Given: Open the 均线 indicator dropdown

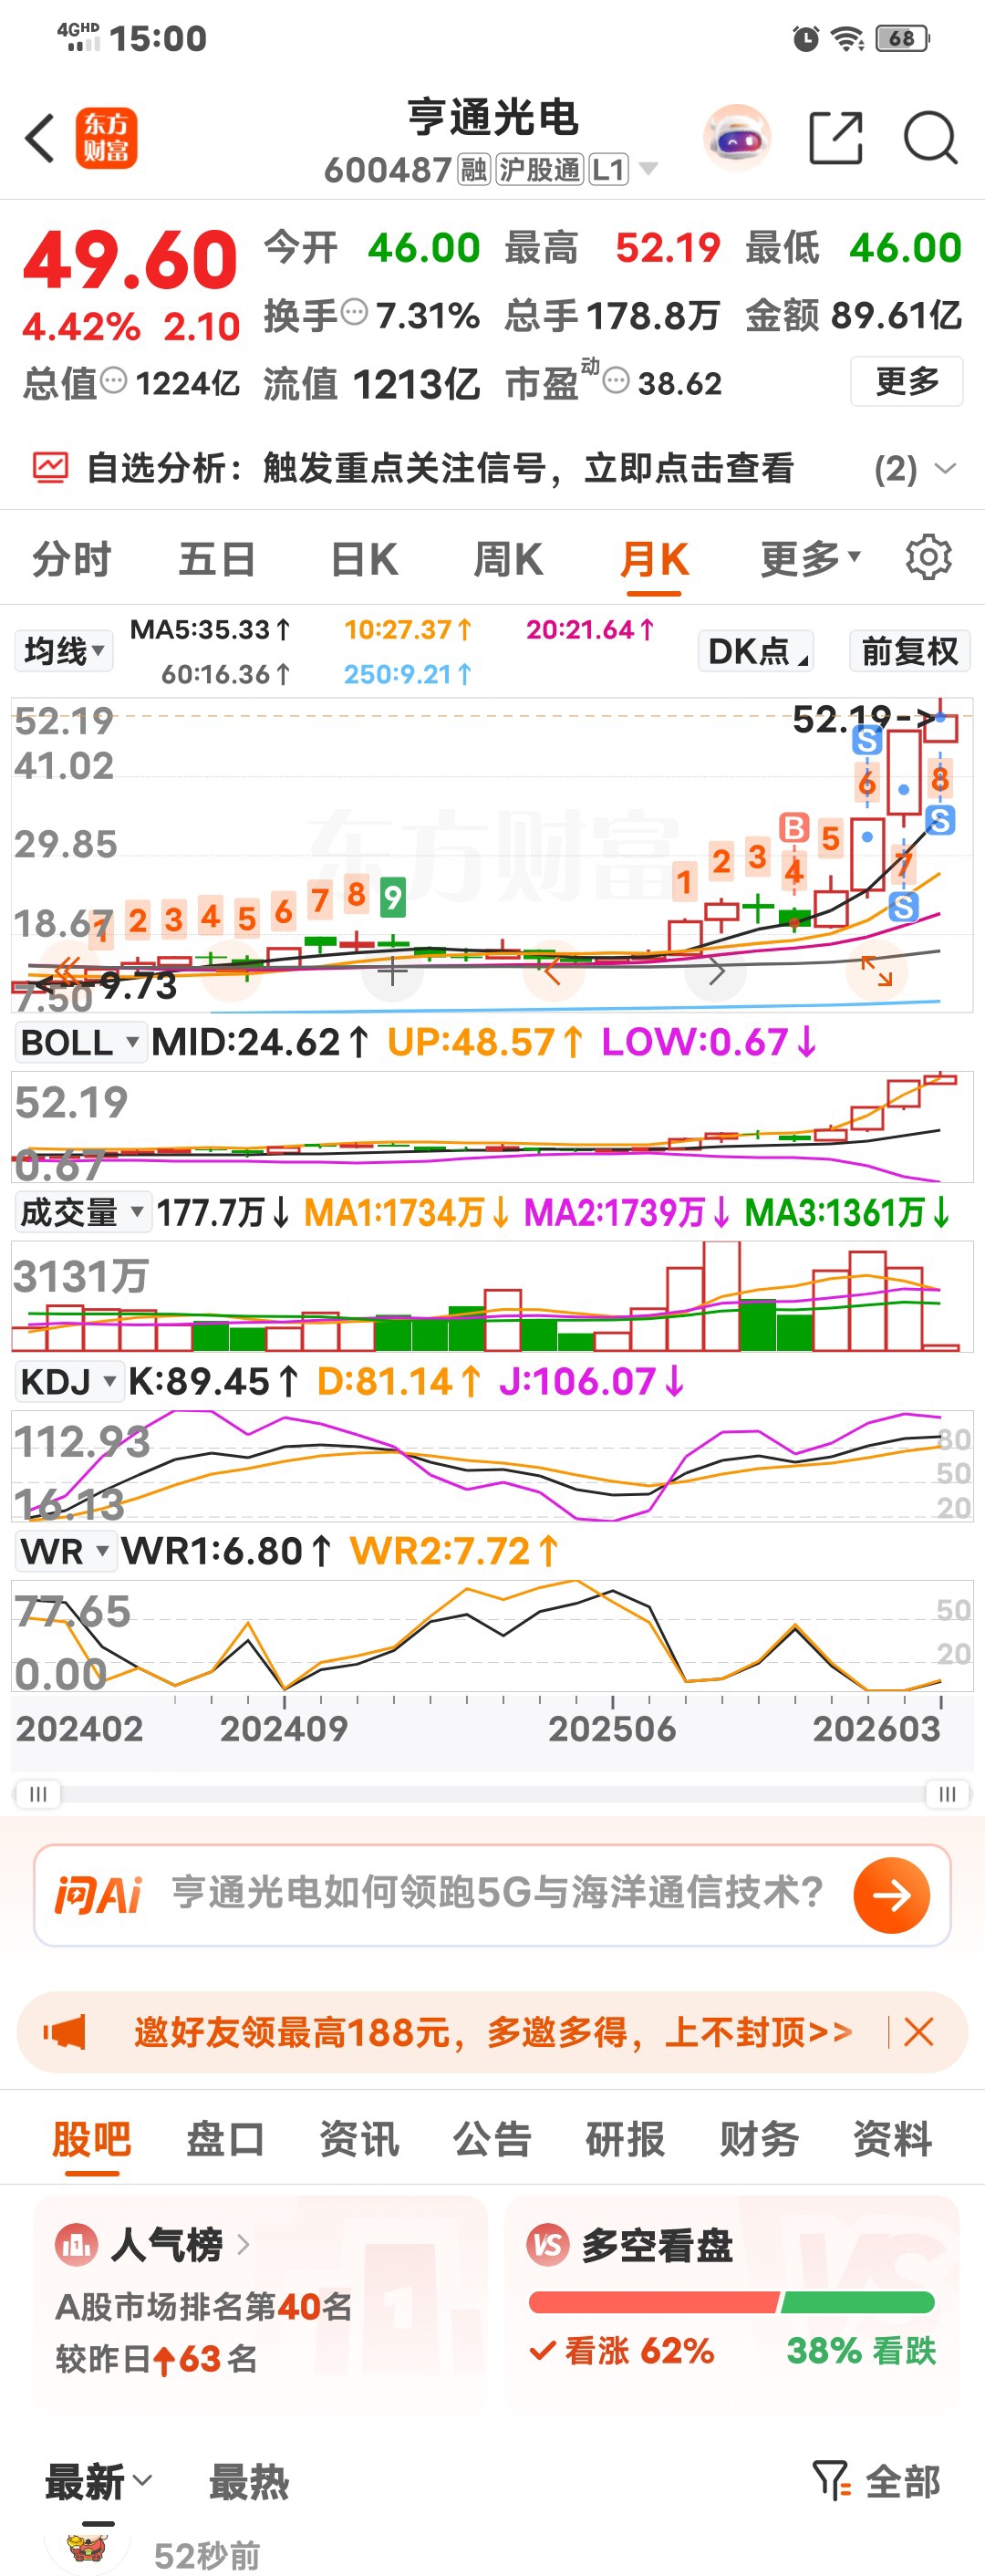Looking at the screenshot, I should click(x=64, y=651).
